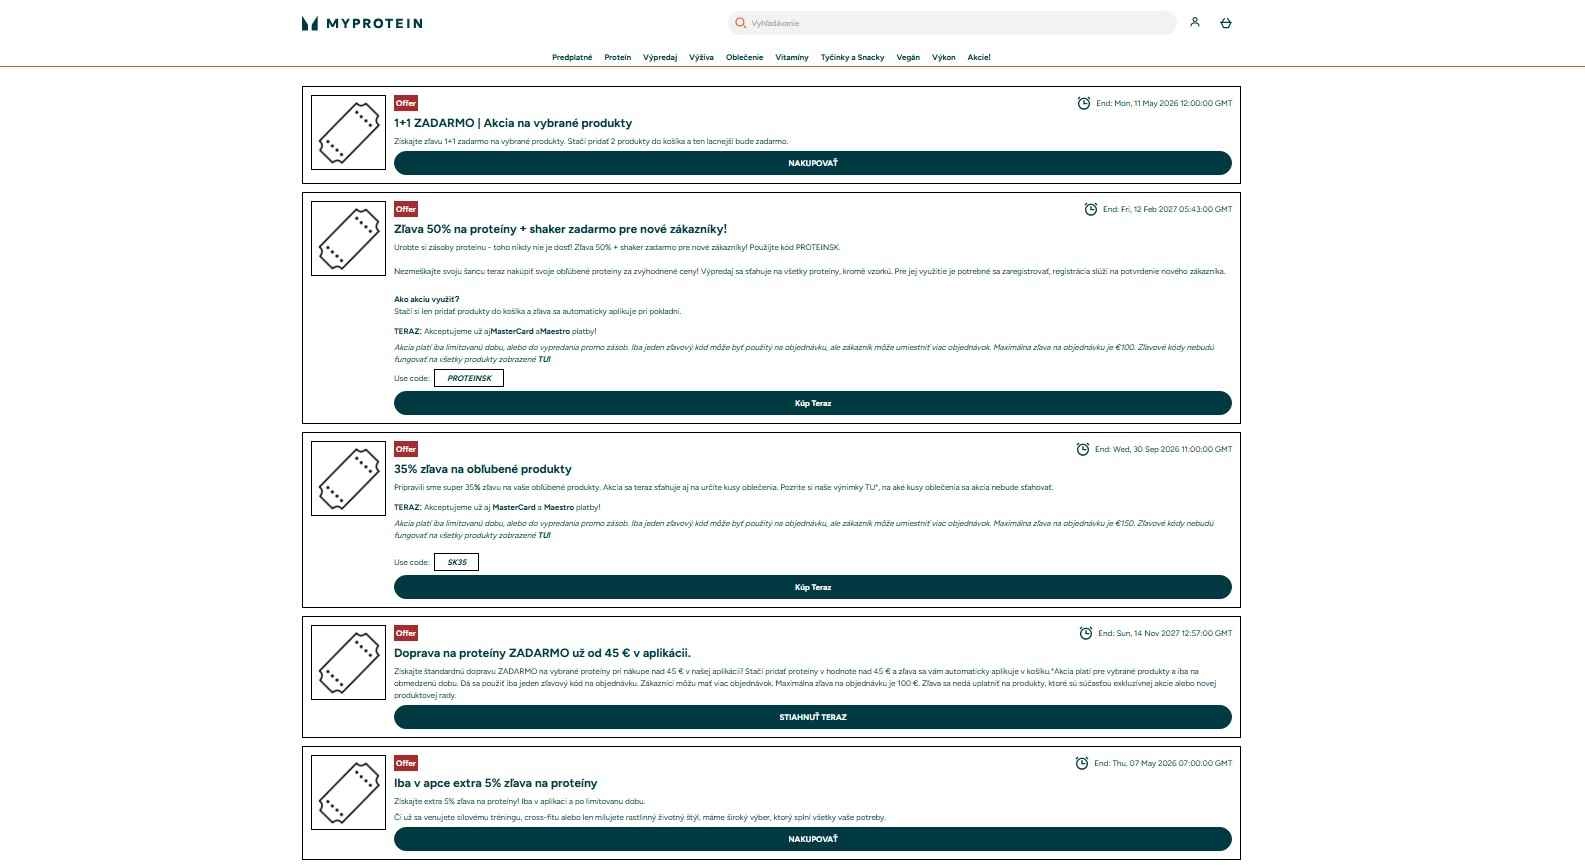
Task: Click alarm clock icon ending 30 Sep 2026
Action: click(x=1083, y=449)
